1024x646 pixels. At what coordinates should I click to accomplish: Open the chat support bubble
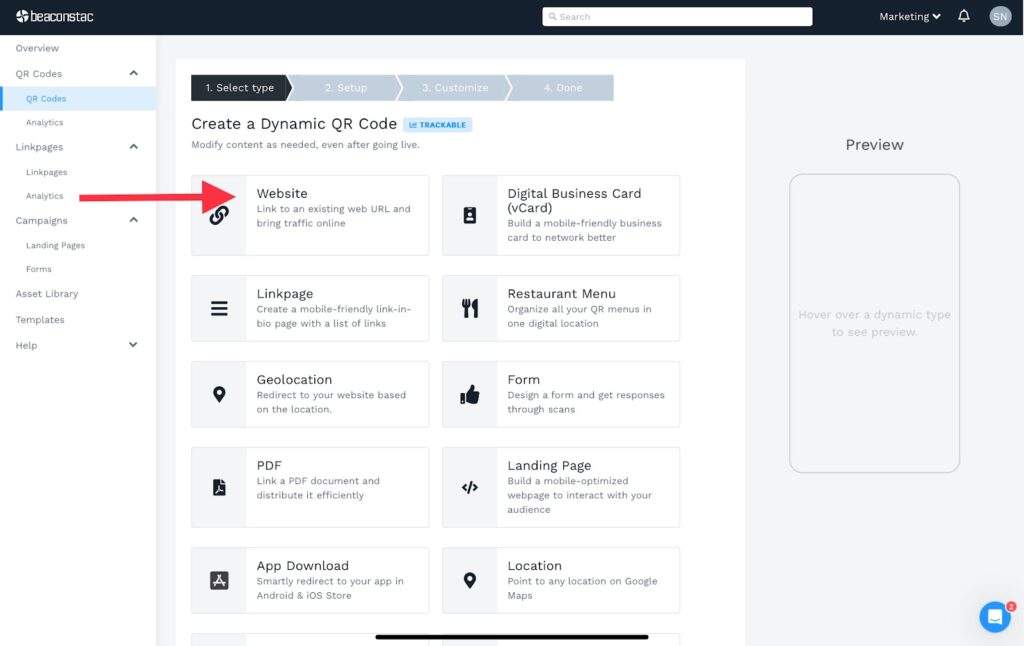click(x=994, y=617)
